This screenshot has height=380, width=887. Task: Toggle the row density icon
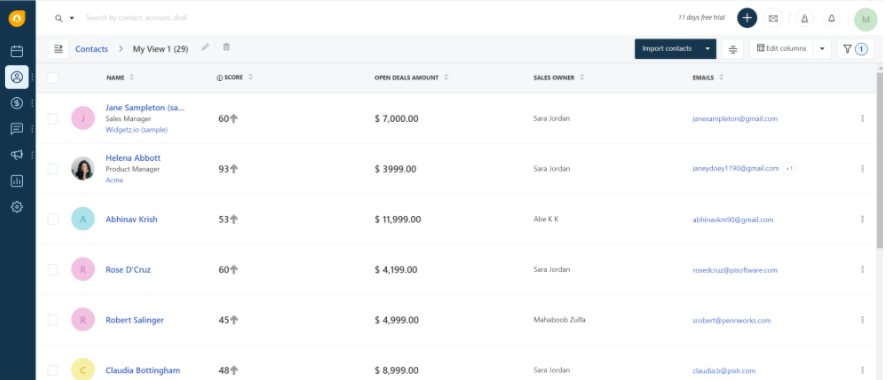[x=733, y=49]
